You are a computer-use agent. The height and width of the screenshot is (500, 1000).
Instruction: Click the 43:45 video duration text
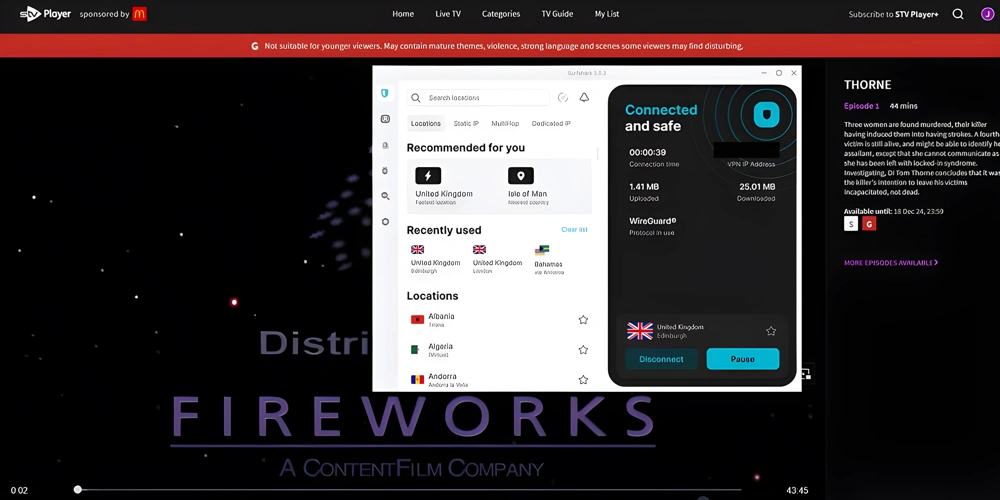tap(797, 490)
